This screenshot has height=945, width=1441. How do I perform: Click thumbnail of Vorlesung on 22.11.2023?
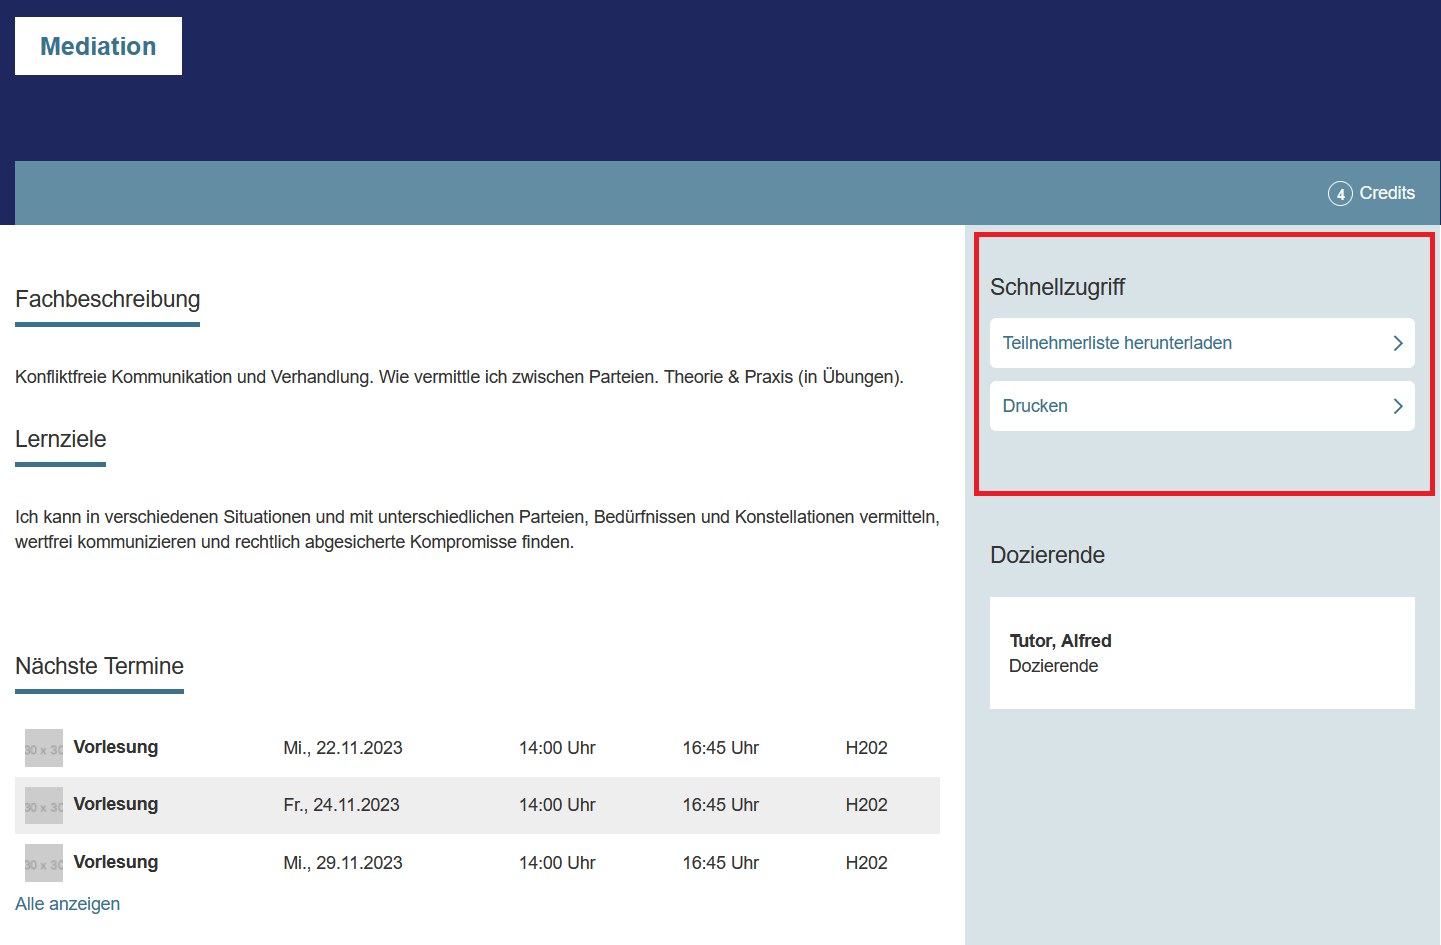pos(44,748)
